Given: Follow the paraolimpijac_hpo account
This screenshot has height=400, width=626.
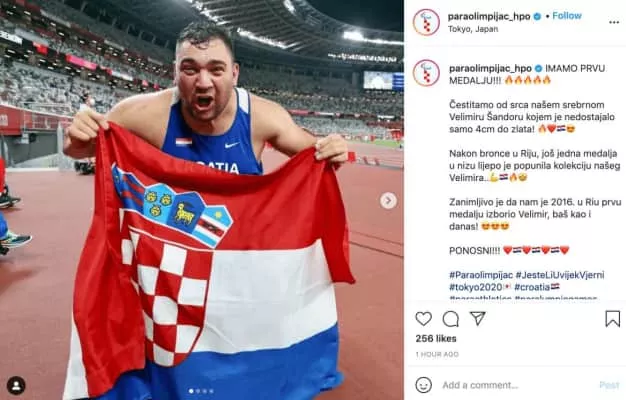Looking at the screenshot, I should click(x=567, y=16).
